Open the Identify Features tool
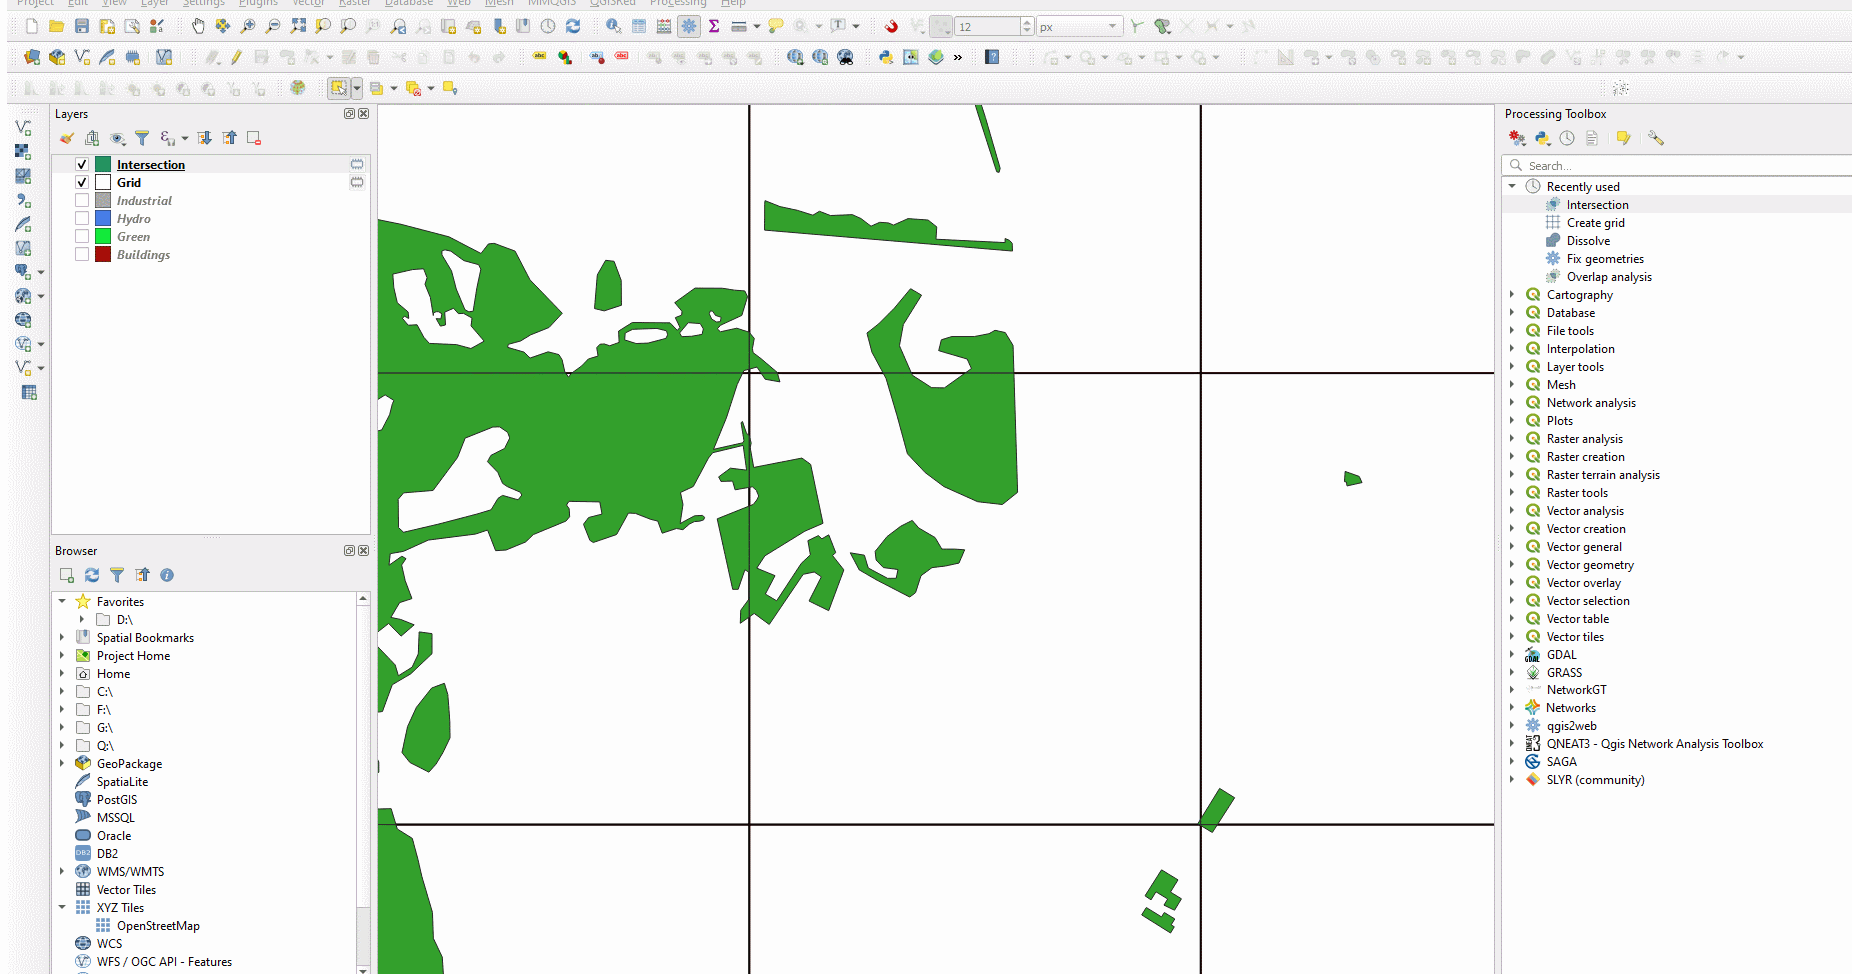The width and height of the screenshot is (1852, 974). [613, 26]
